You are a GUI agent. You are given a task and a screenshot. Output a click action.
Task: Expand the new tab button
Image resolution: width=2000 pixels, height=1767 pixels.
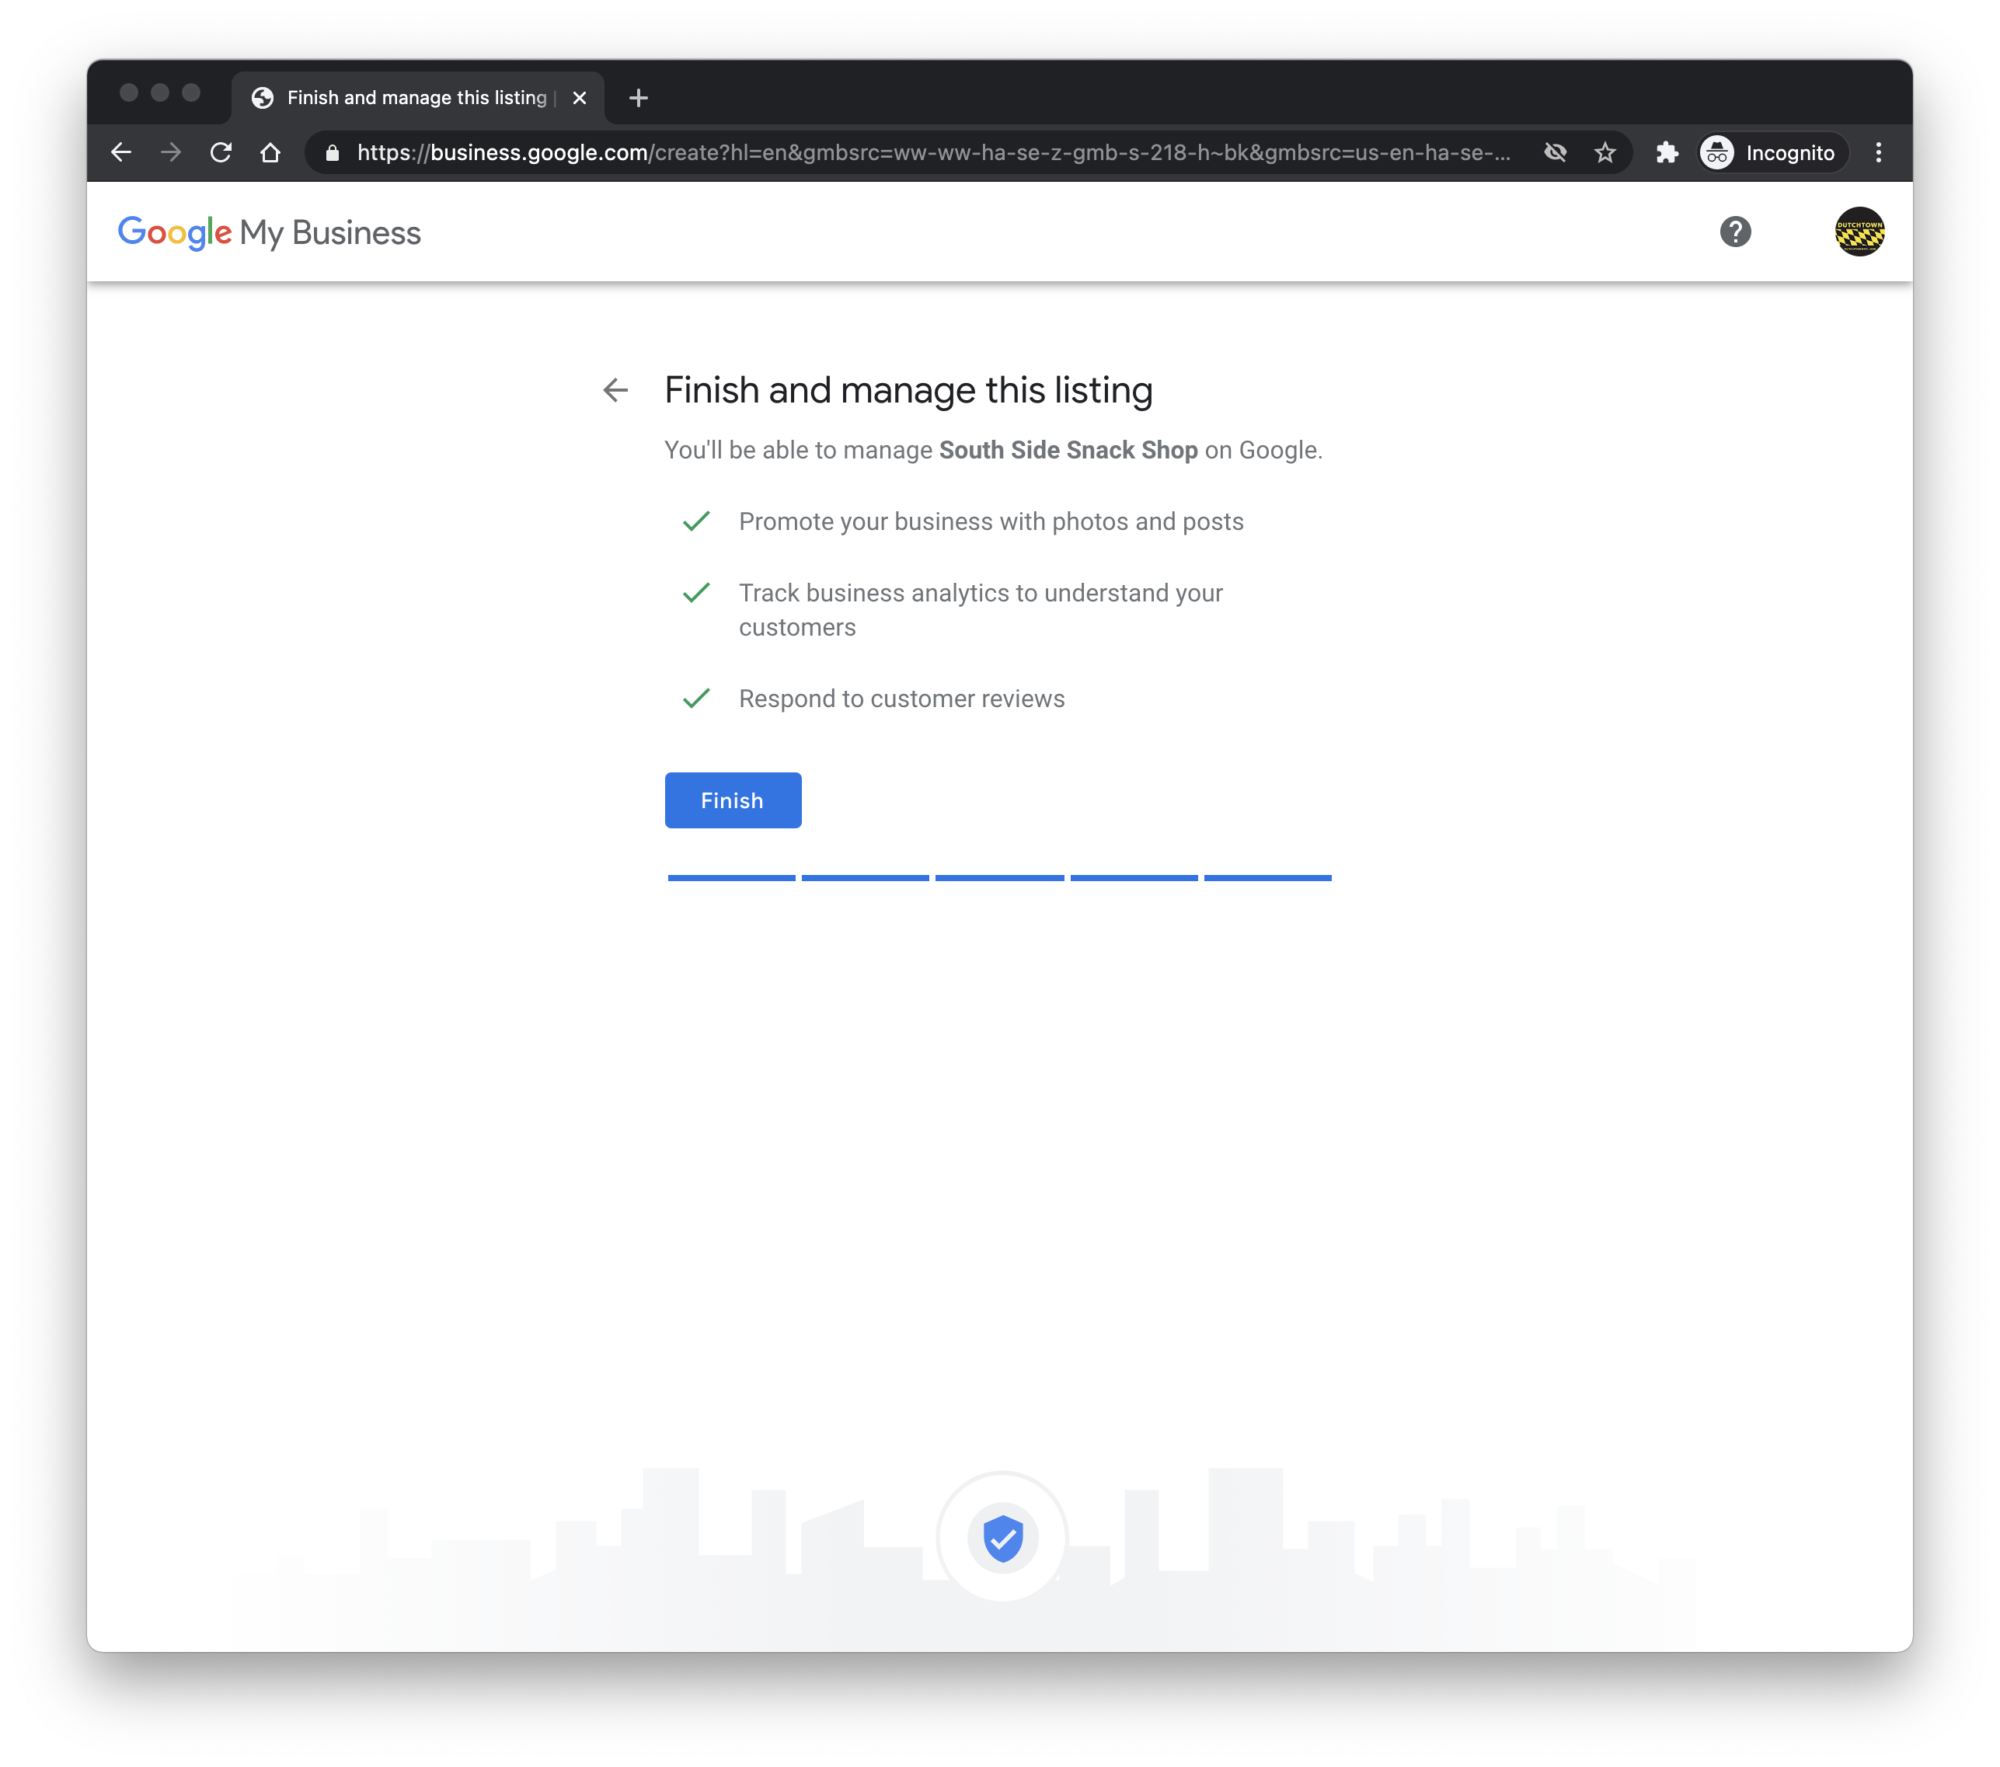[641, 97]
